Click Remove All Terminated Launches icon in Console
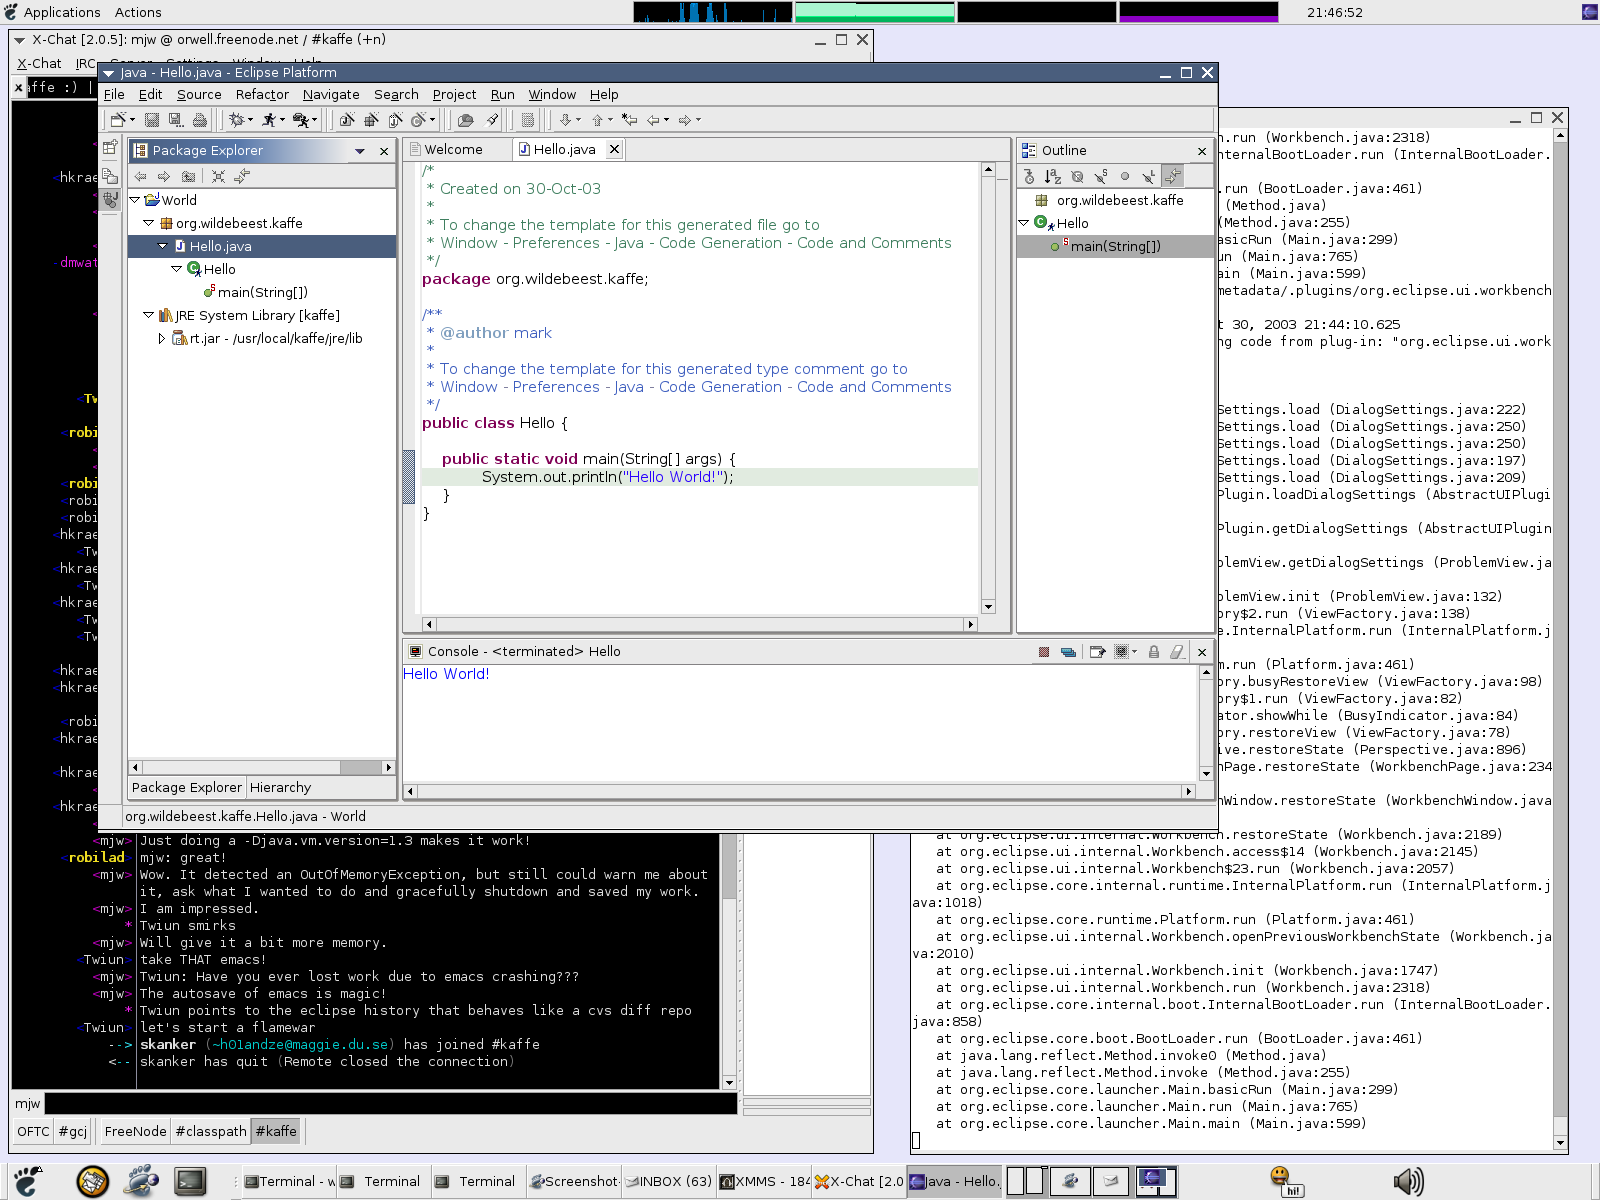Screen dimensions: 1600x1200 (1068, 652)
